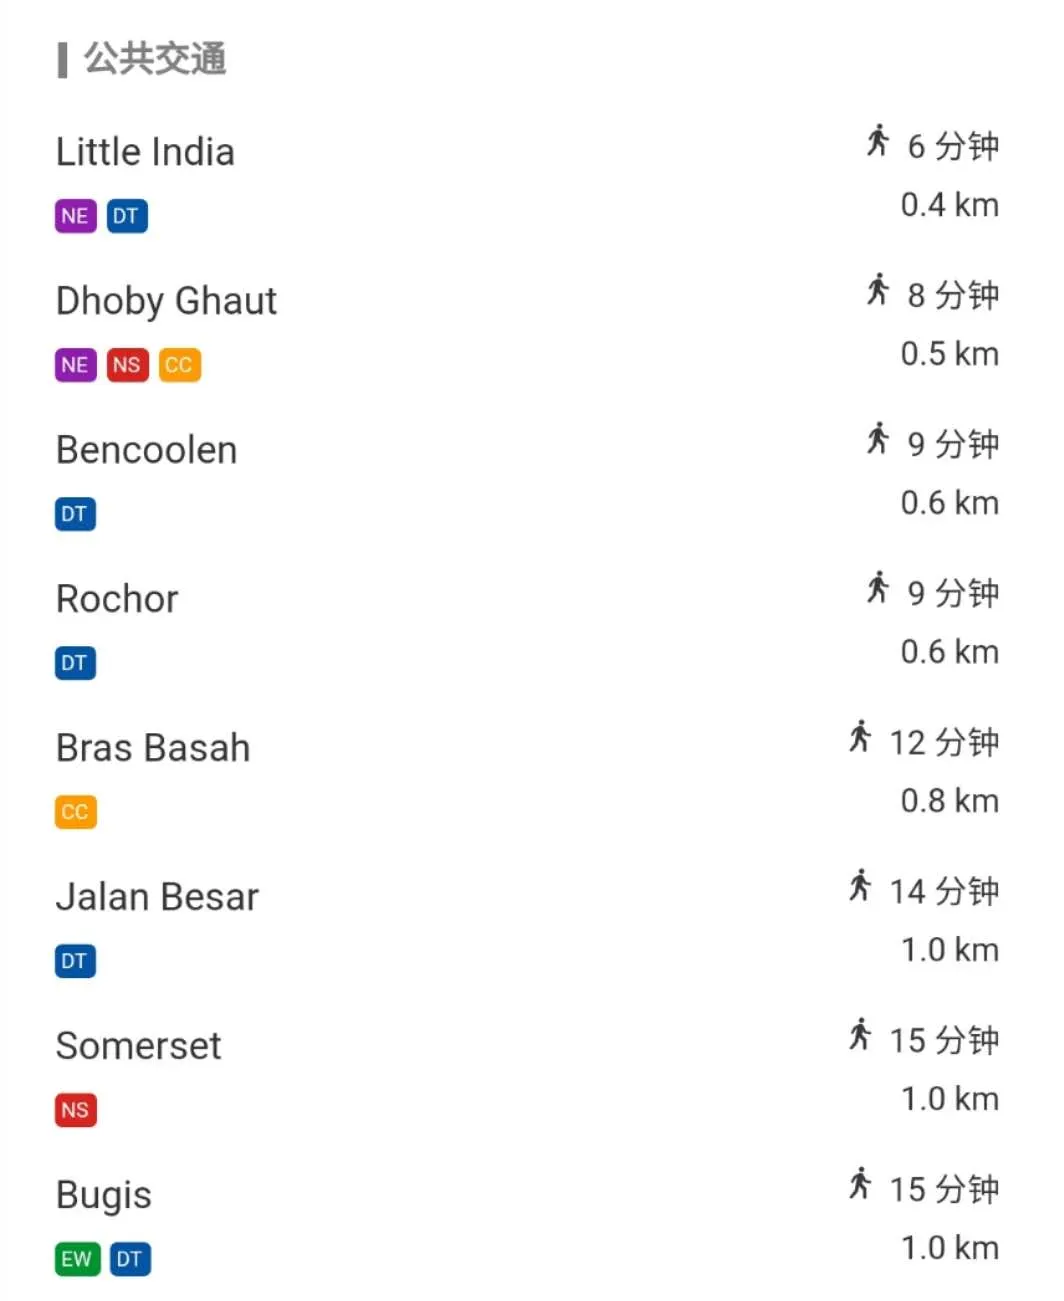This screenshot has height=1301, width=1064.
Task: Open the Jalan Besar station entry
Action: (x=528, y=925)
